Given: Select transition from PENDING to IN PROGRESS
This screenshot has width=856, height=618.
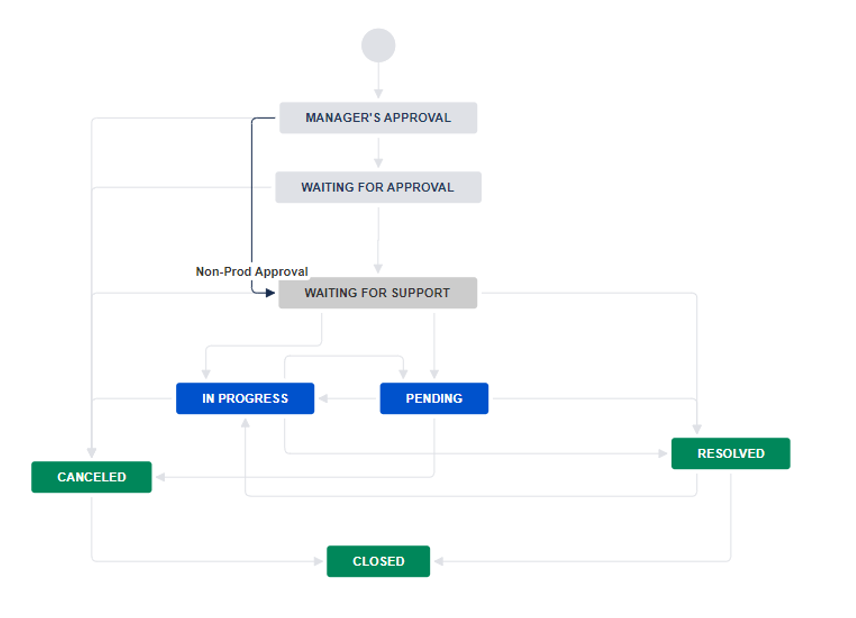Looking at the screenshot, I should pyautogui.click(x=349, y=398).
